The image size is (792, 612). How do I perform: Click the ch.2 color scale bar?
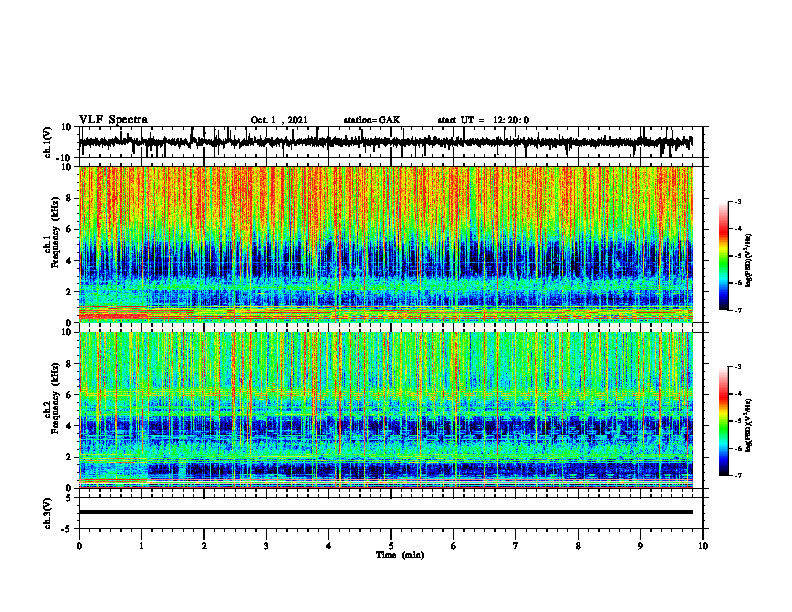(x=724, y=421)
